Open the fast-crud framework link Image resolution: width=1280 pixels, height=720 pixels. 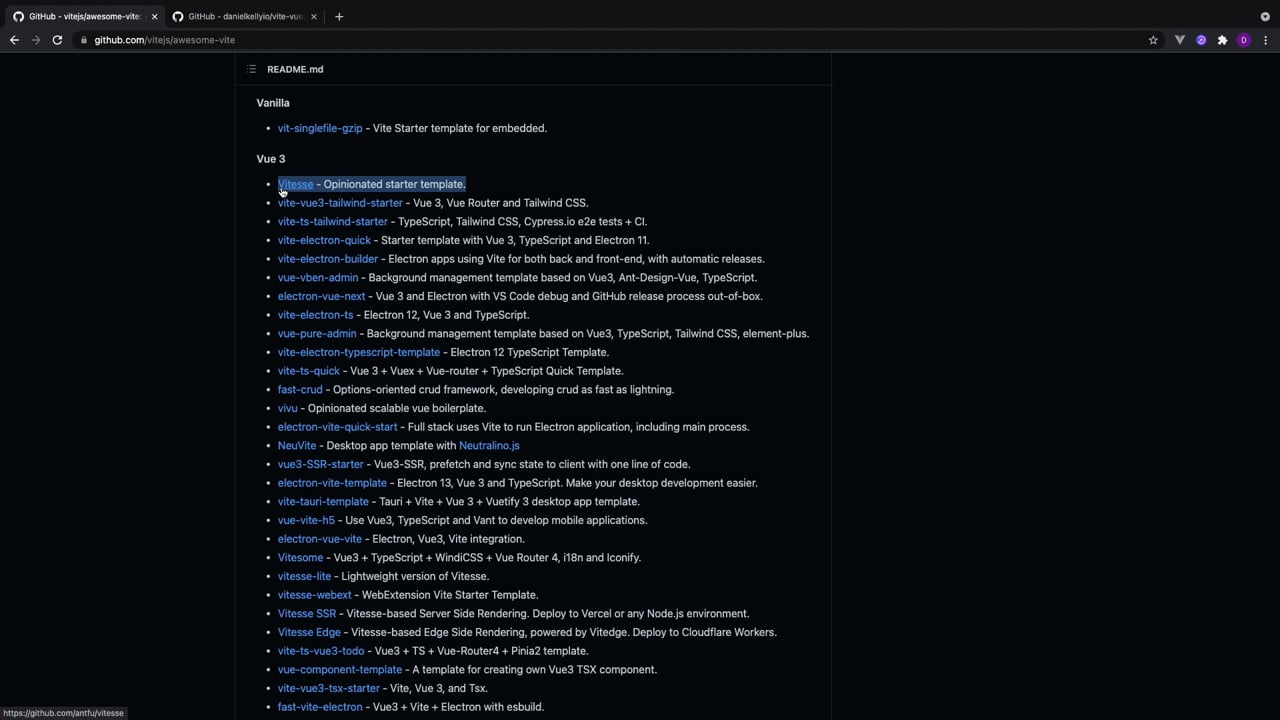coord(300,390)
